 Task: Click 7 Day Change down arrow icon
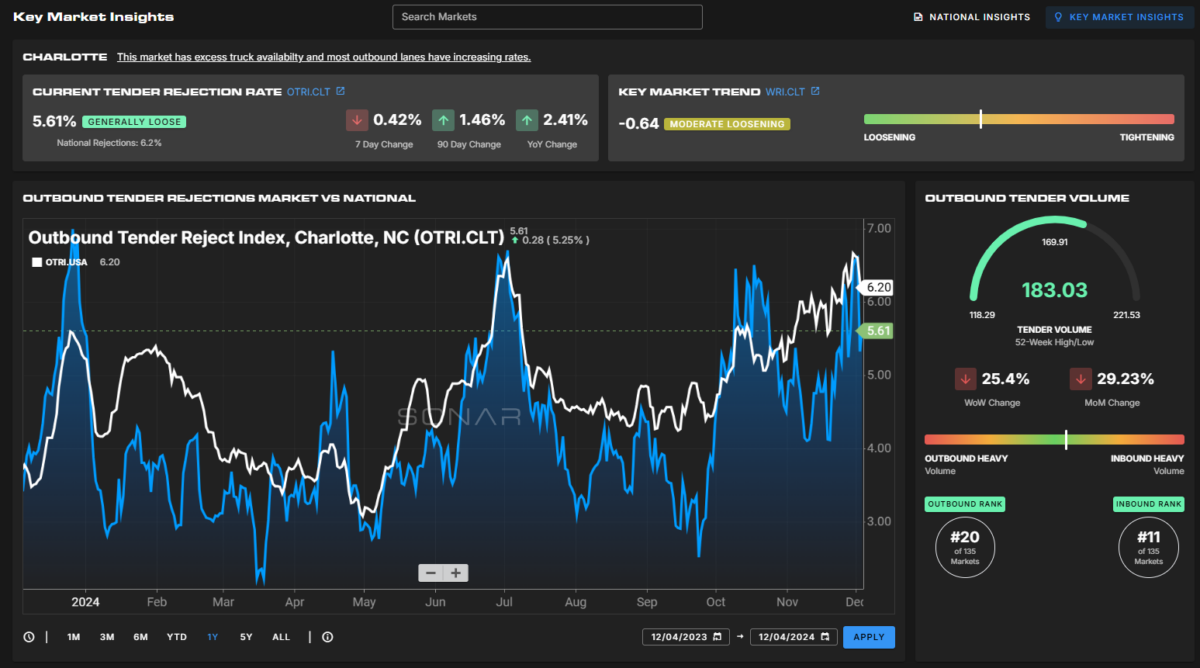[357, 120]
